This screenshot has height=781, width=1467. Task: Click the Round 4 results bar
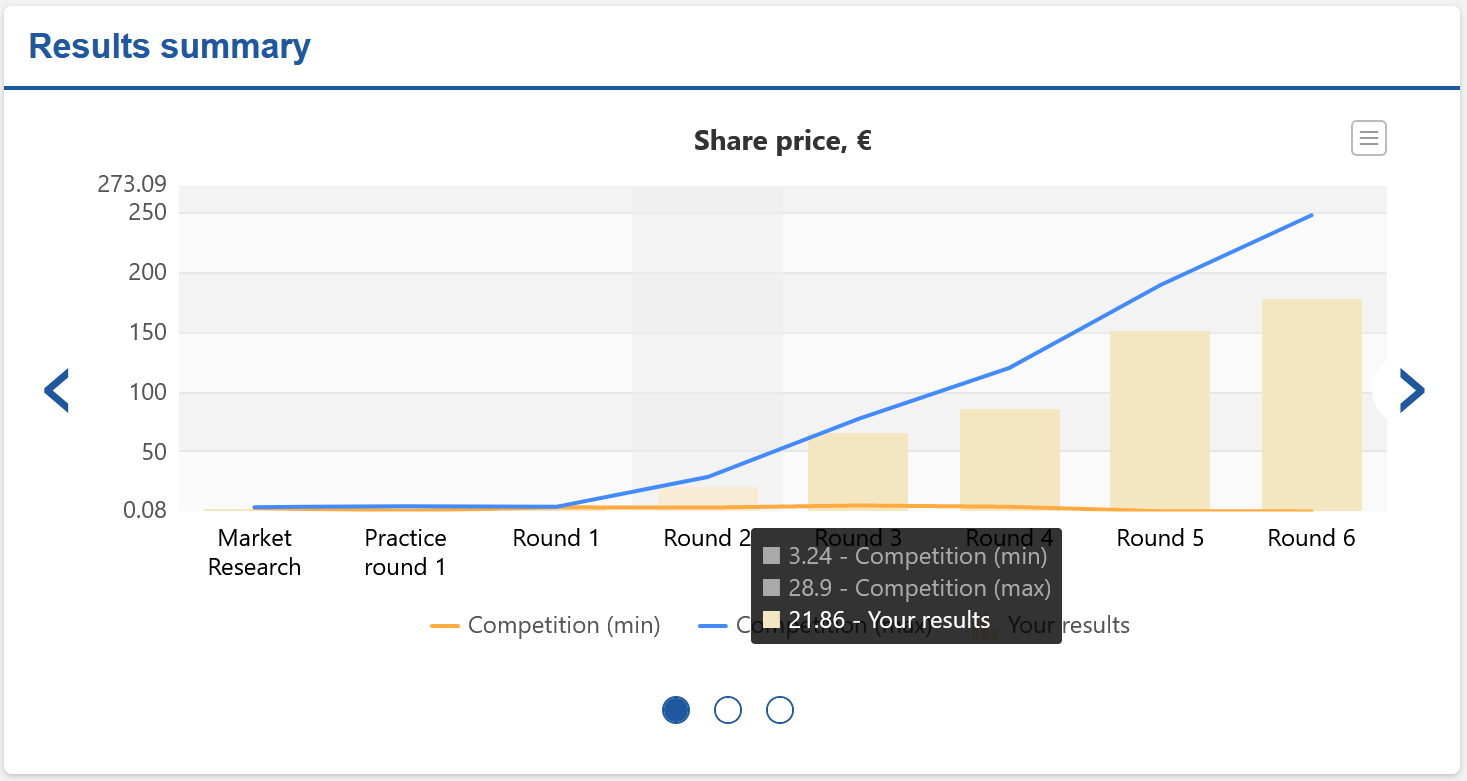pos(1009,458)
